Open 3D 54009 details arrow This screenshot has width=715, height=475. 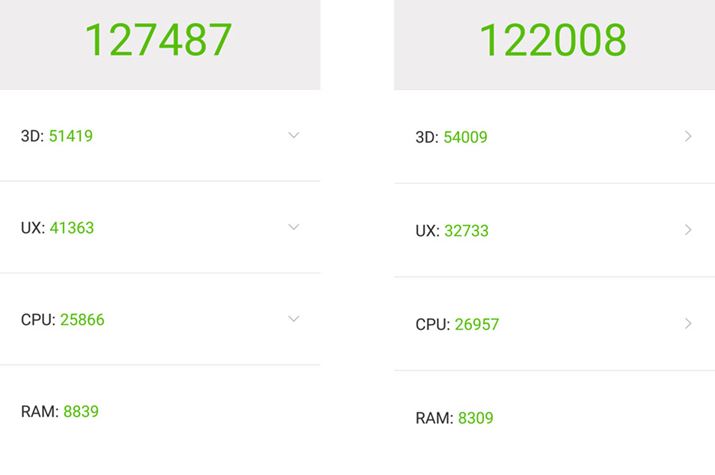688,137
